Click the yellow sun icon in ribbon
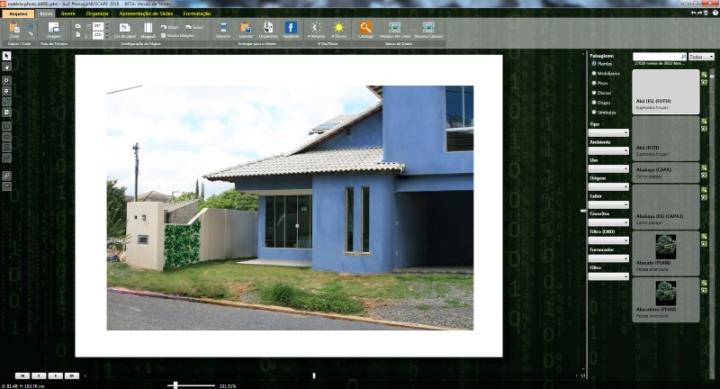Viewport: 720px width, 389px height. (339, 28)
